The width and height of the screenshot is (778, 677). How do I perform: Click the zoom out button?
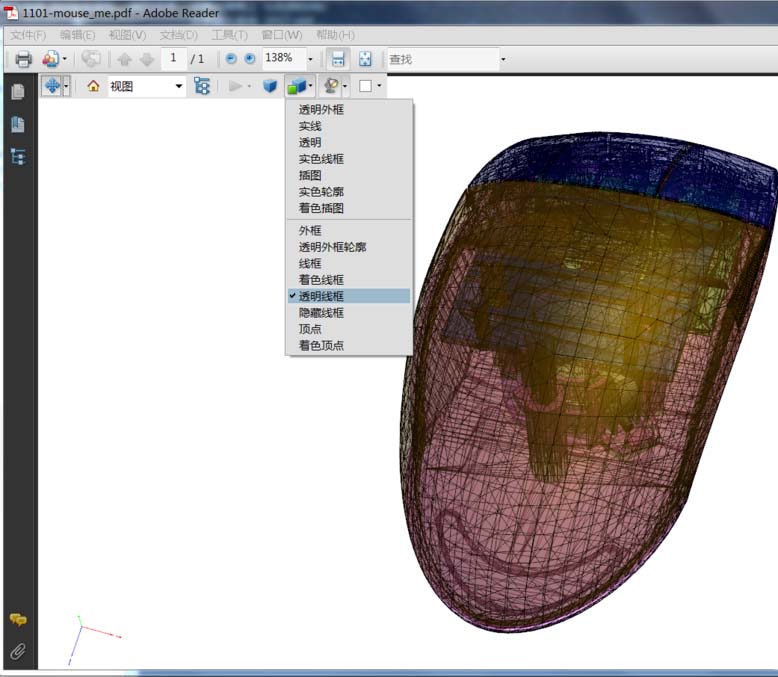[231, 59]
